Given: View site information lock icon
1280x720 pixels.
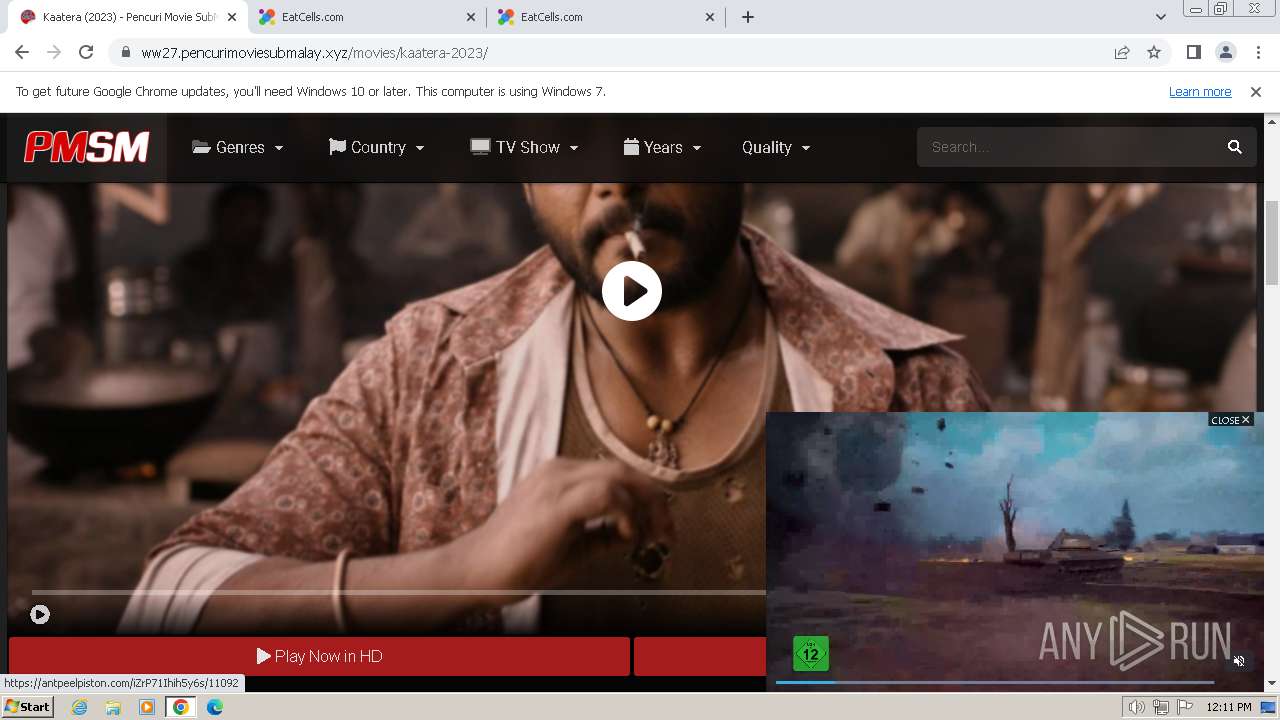Looking at the screenshot, I should click(x=125, y=53).
